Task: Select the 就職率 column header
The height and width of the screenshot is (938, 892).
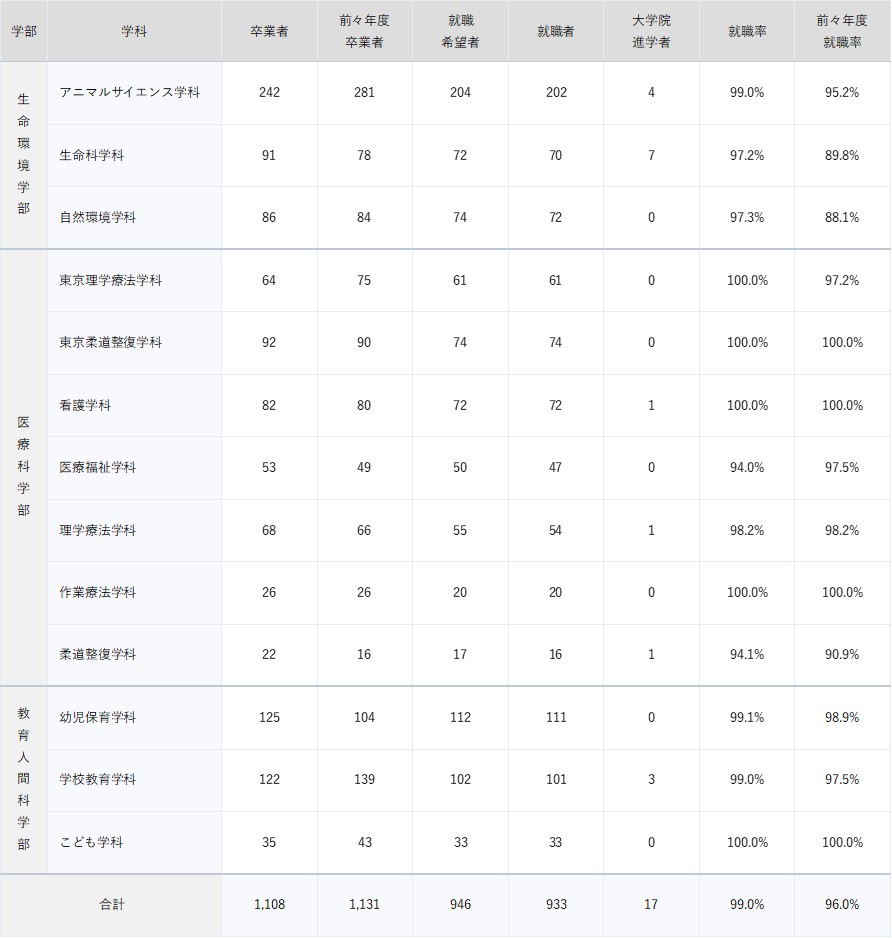Action: [x=747, y=31]
